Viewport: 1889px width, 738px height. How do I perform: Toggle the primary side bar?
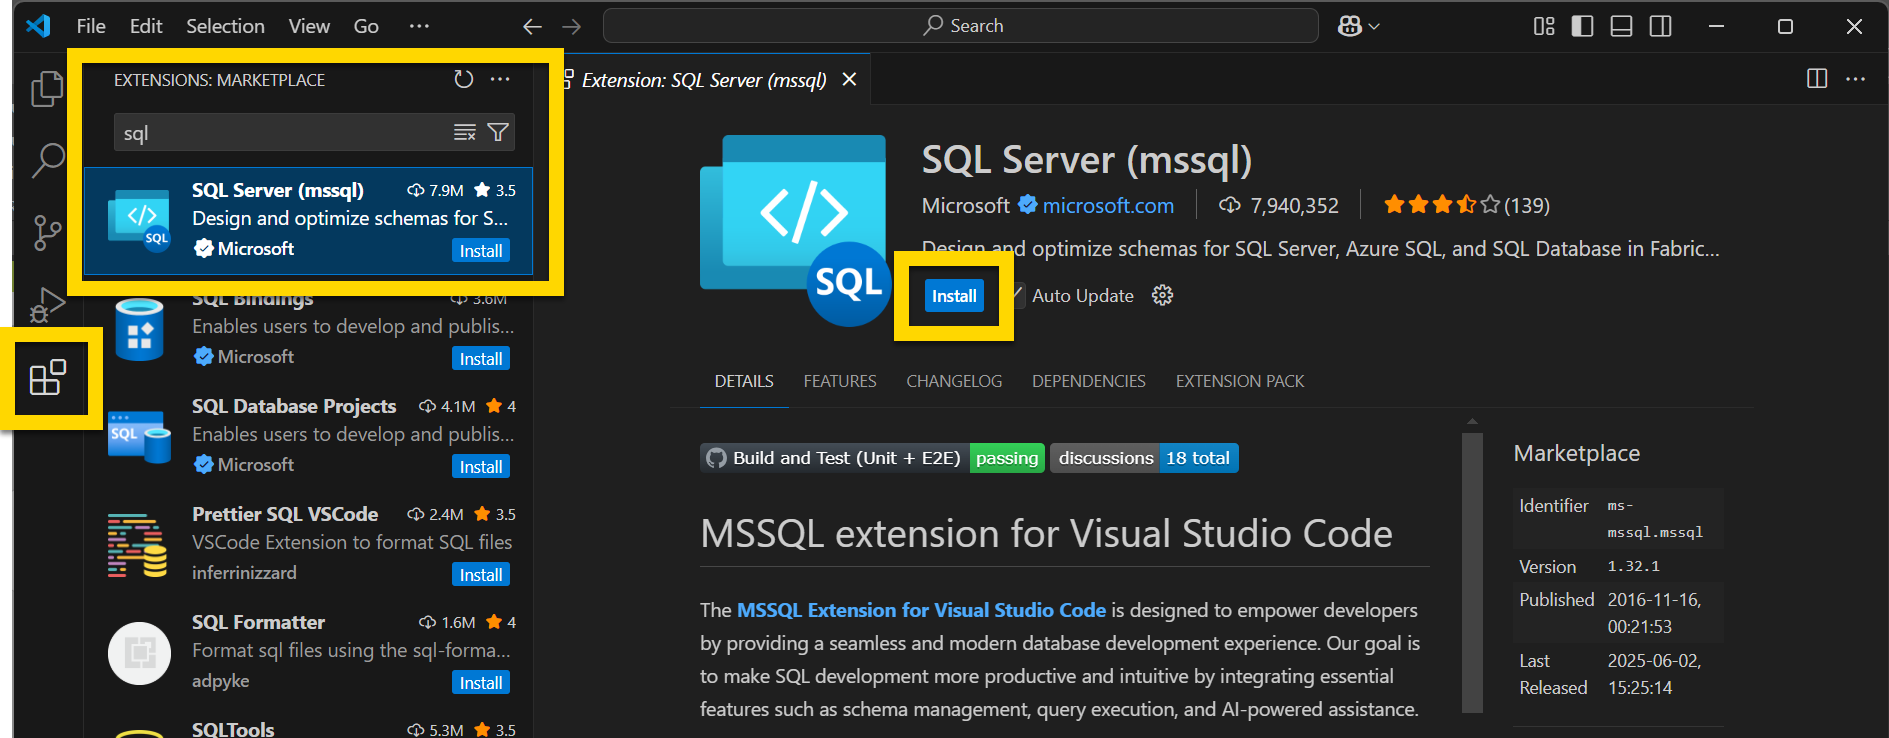click(x=1582, y=26)
